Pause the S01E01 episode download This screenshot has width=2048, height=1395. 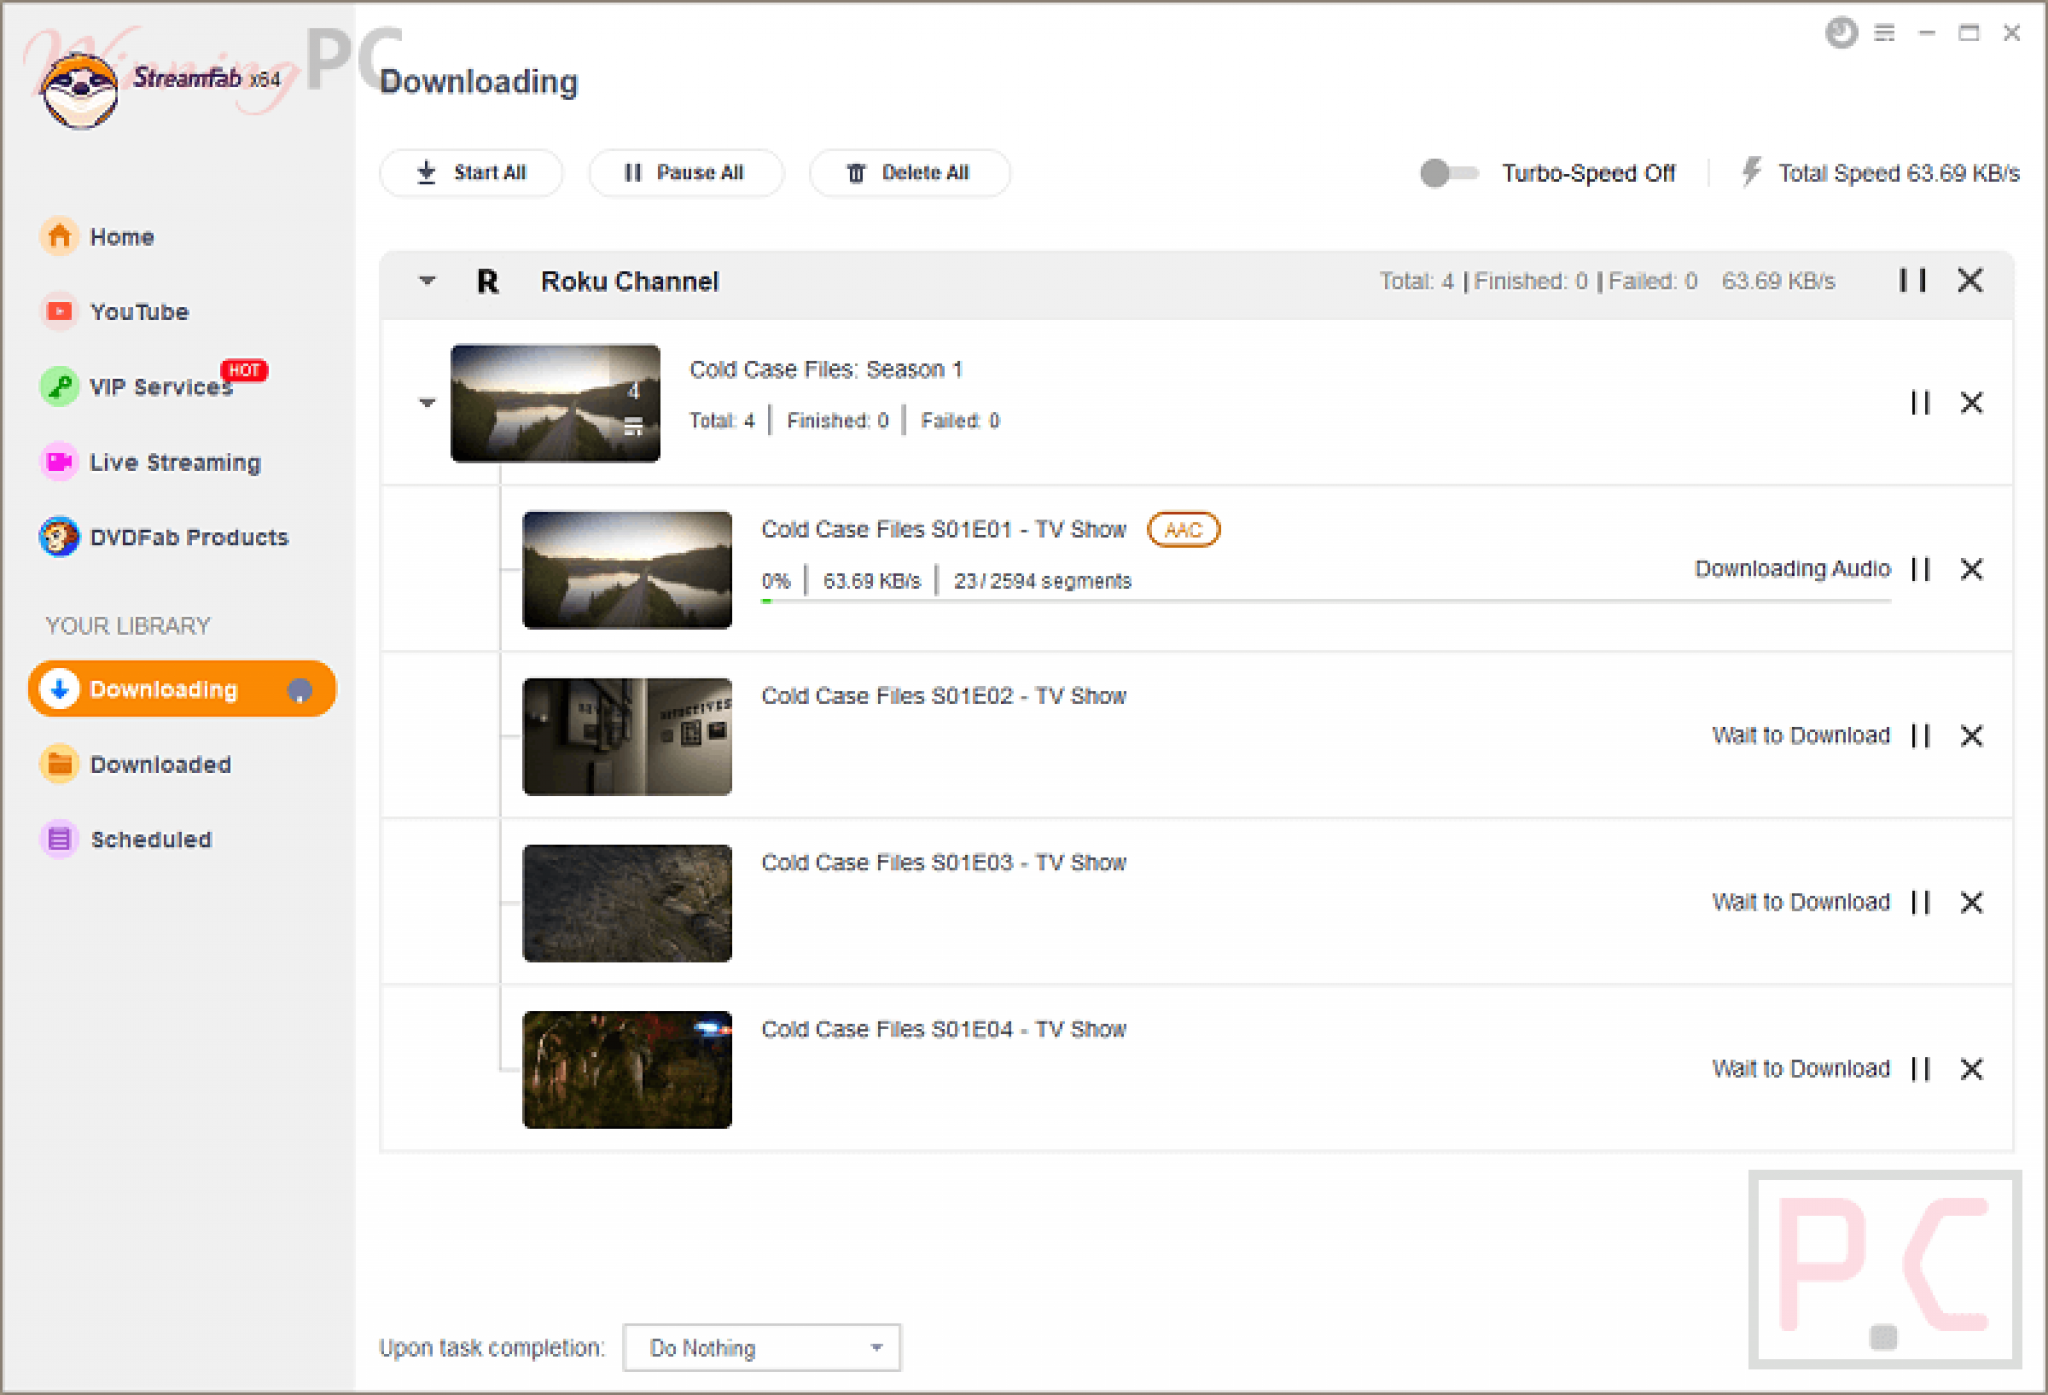tap(1920, 569)
